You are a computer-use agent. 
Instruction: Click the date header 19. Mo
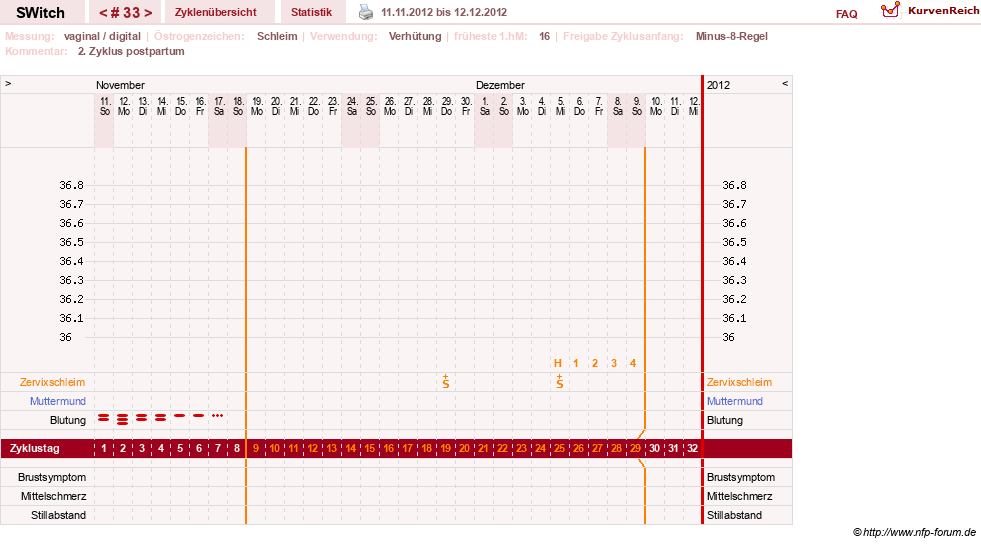[257, 106]
